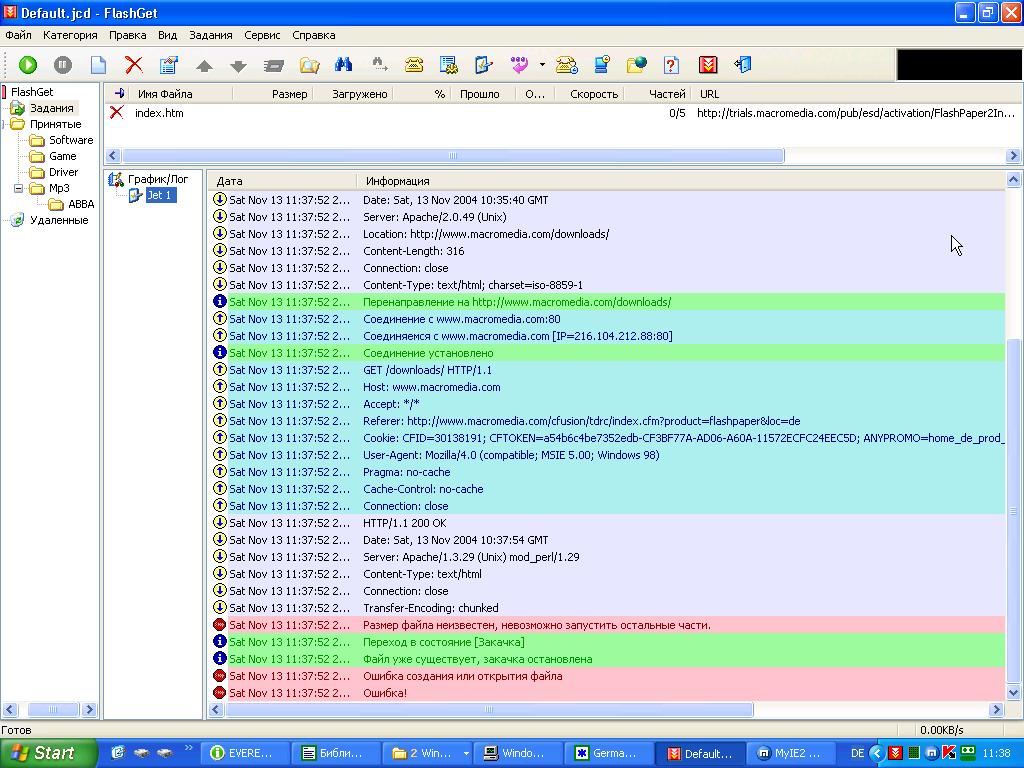Click the Help question mark icon

tap(671, 65)
